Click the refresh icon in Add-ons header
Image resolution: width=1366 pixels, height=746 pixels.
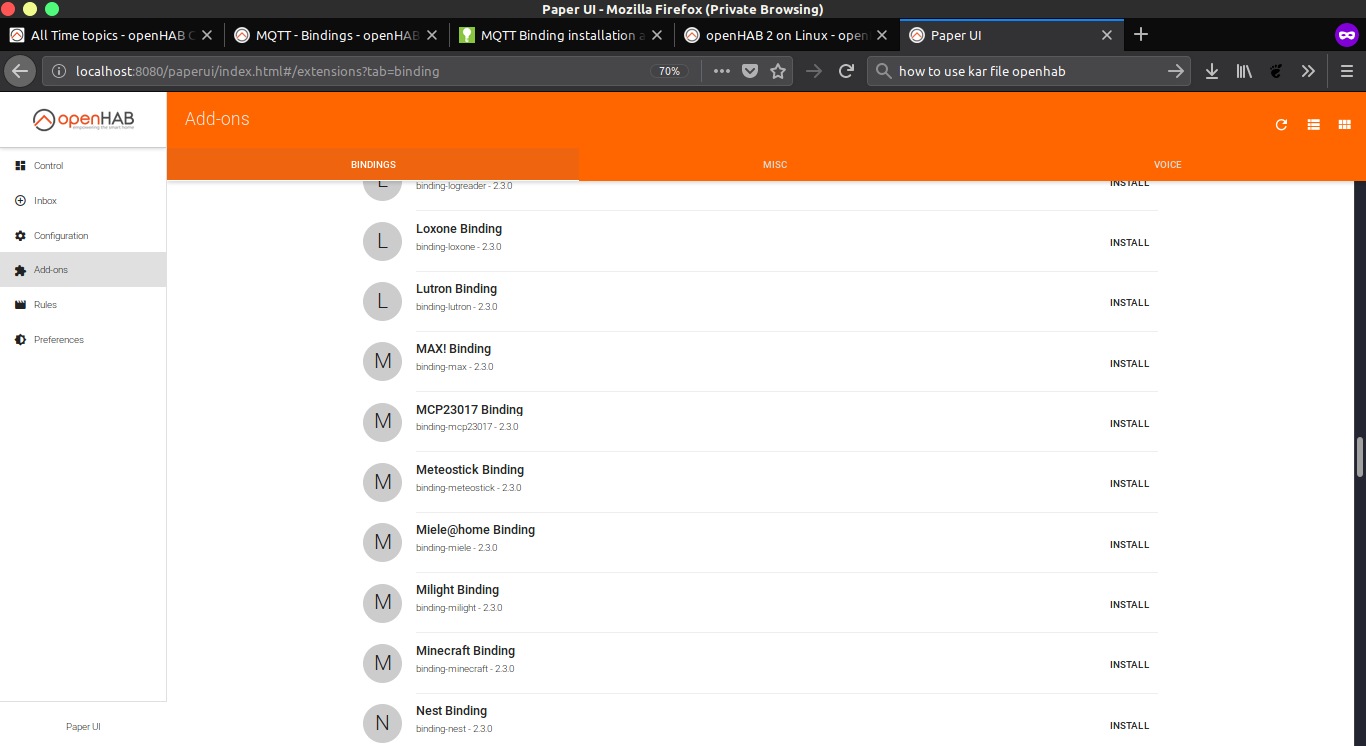[x=1281, y=125]
